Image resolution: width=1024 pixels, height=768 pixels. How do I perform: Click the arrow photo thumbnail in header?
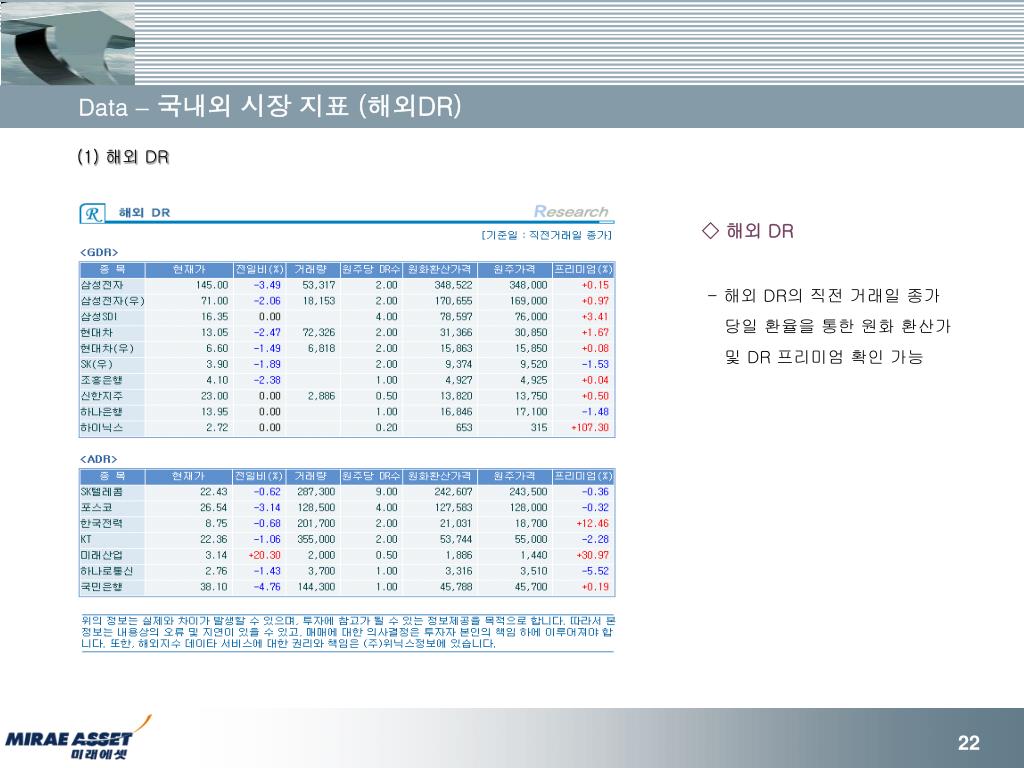67,43
